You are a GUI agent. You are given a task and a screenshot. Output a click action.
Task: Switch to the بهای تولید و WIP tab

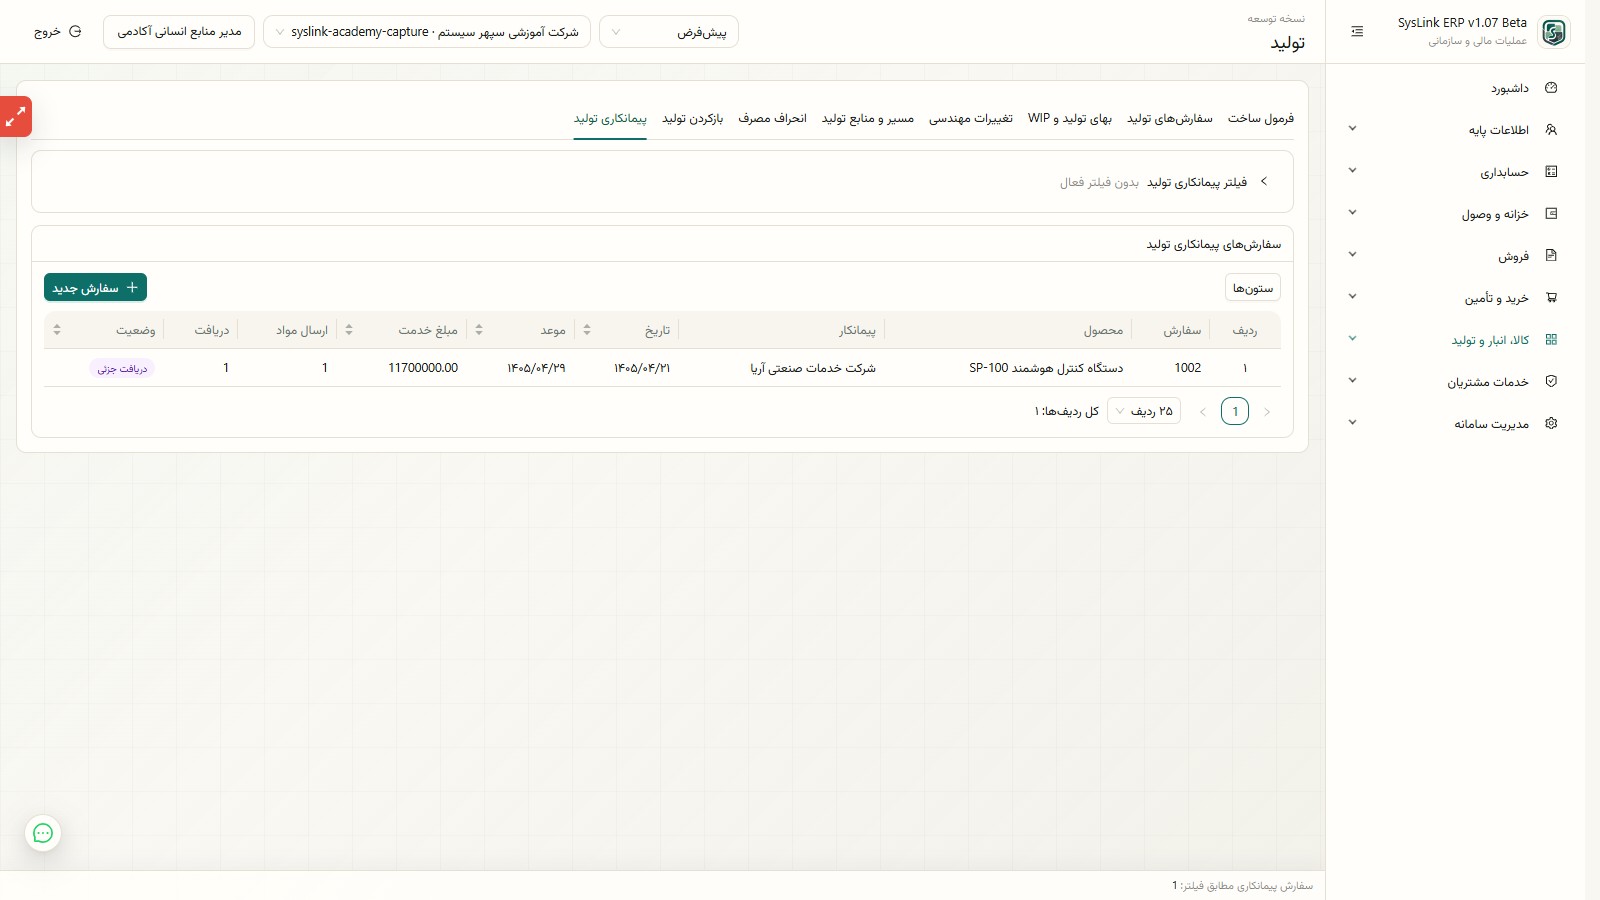coord(1070,119)
